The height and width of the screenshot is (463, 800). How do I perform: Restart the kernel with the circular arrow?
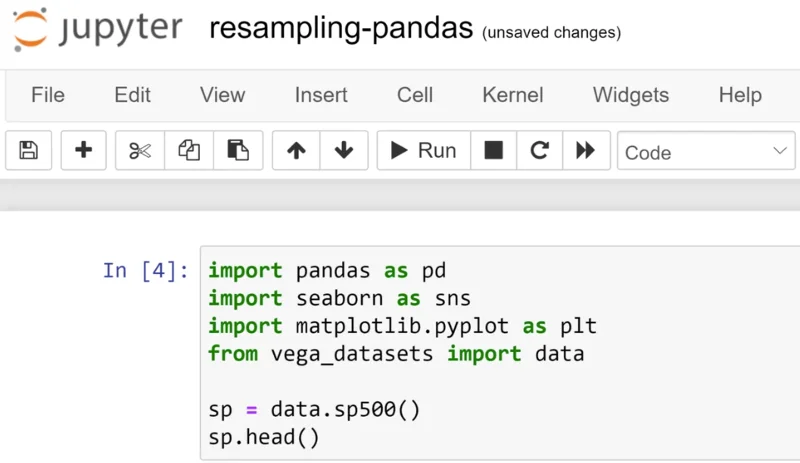539,150
